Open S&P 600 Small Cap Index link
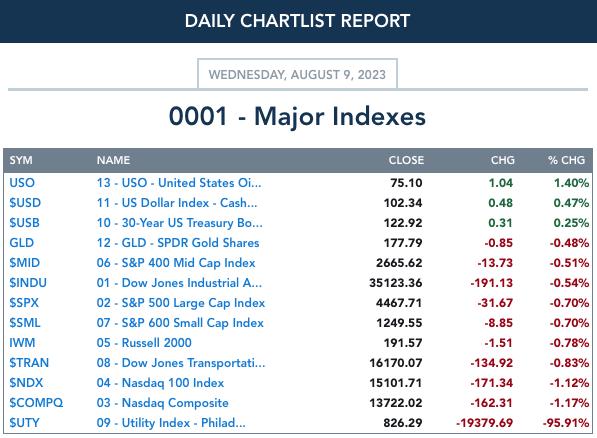597x438 pixels. (180, 323)
